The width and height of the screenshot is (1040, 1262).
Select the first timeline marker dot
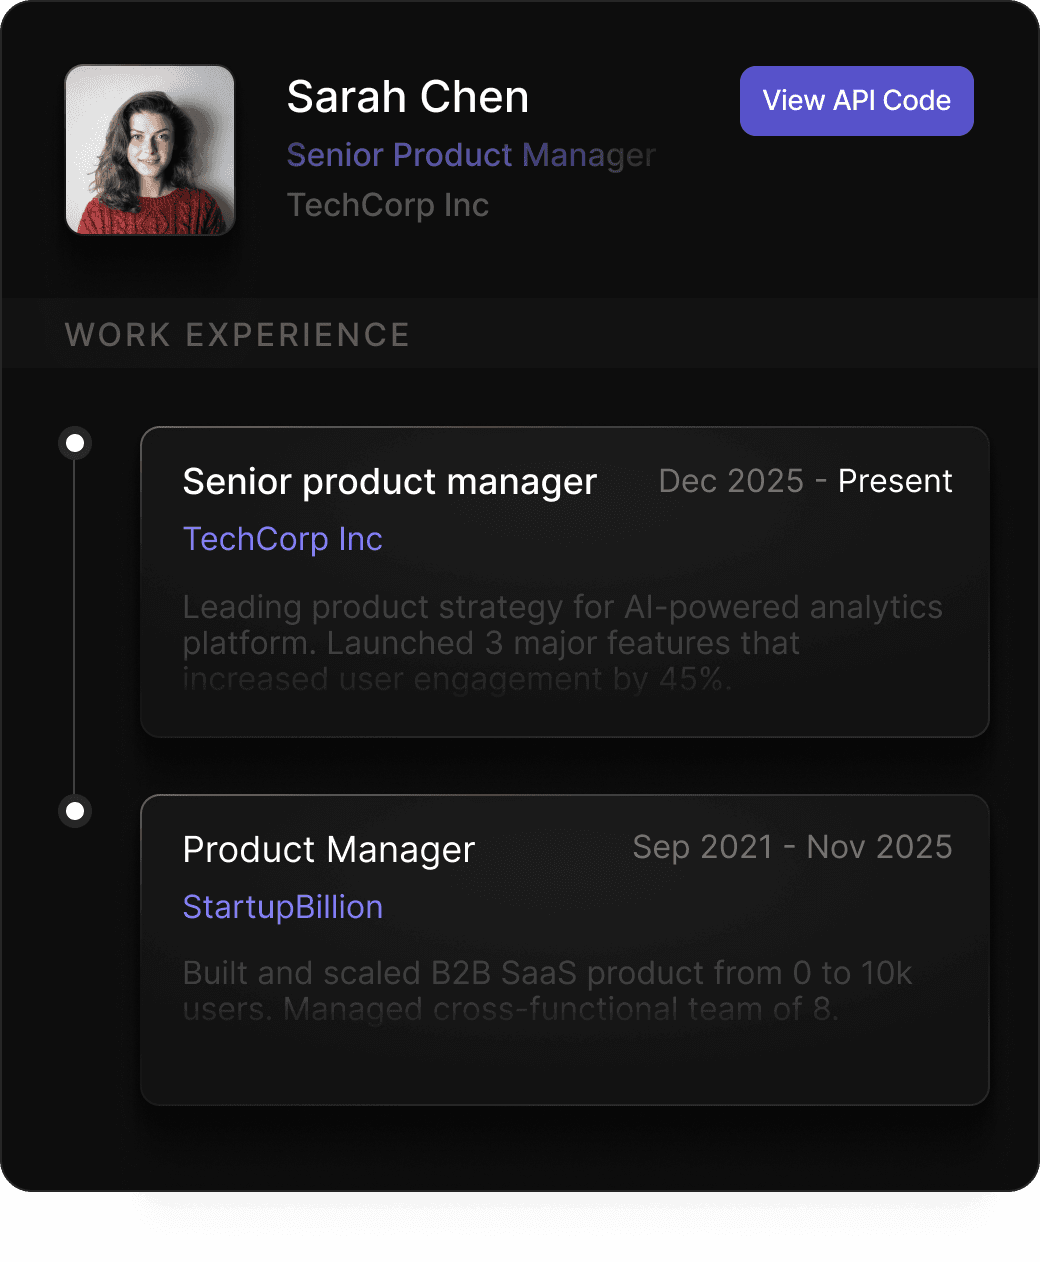(x=75, y=442)
